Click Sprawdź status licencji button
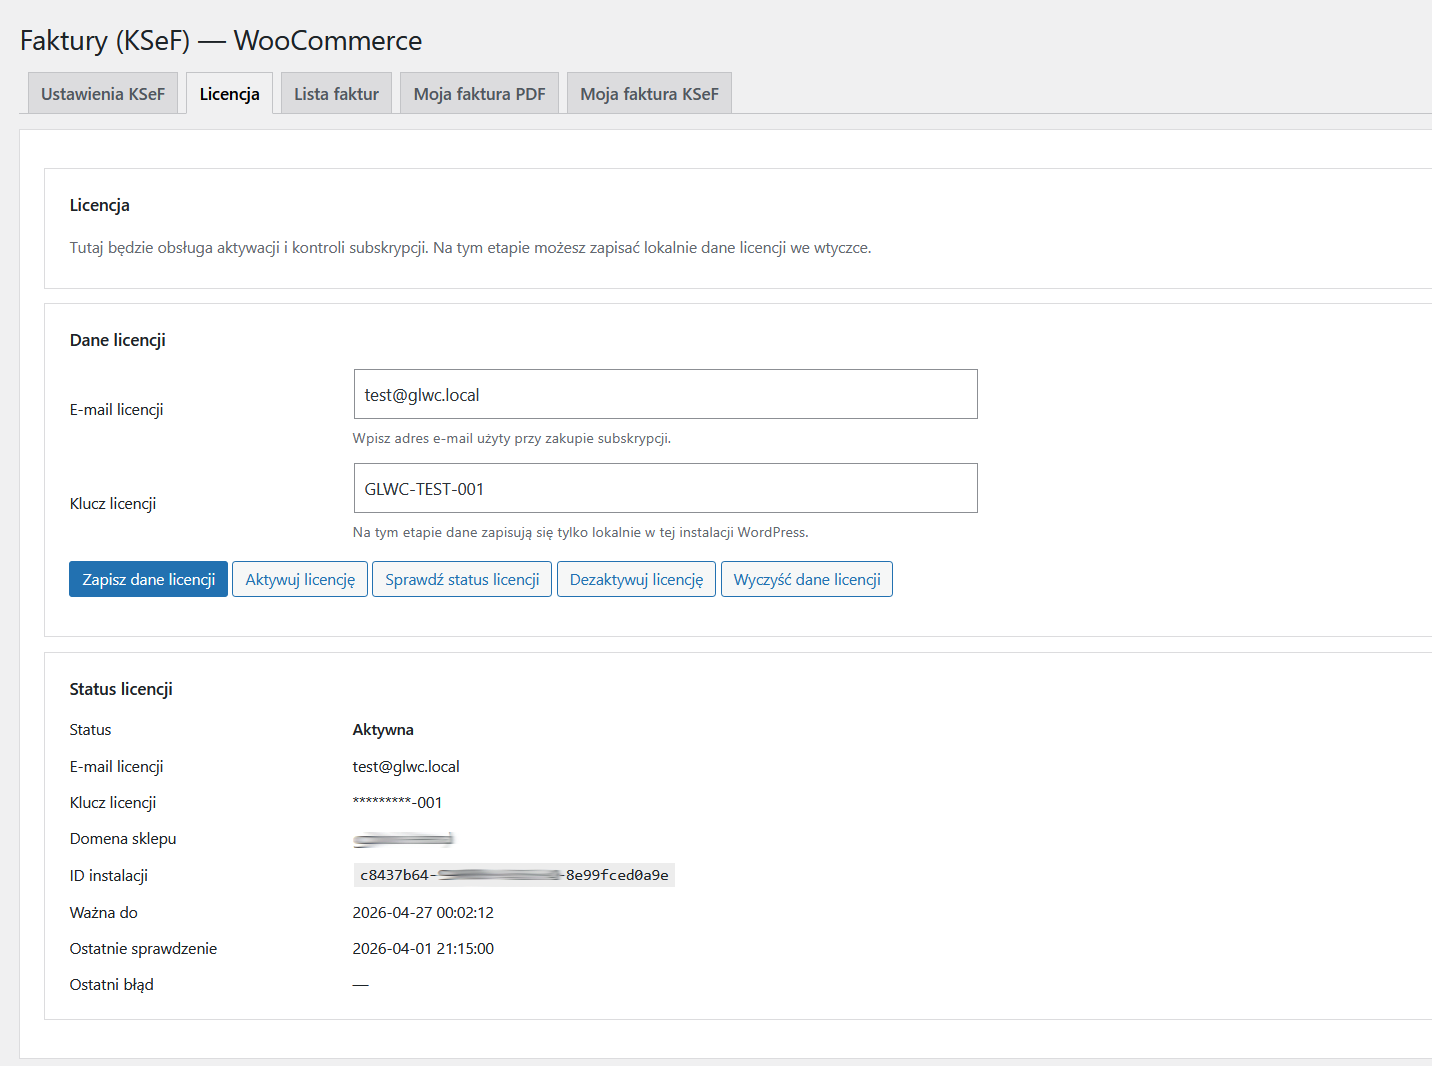 point(462,579)
